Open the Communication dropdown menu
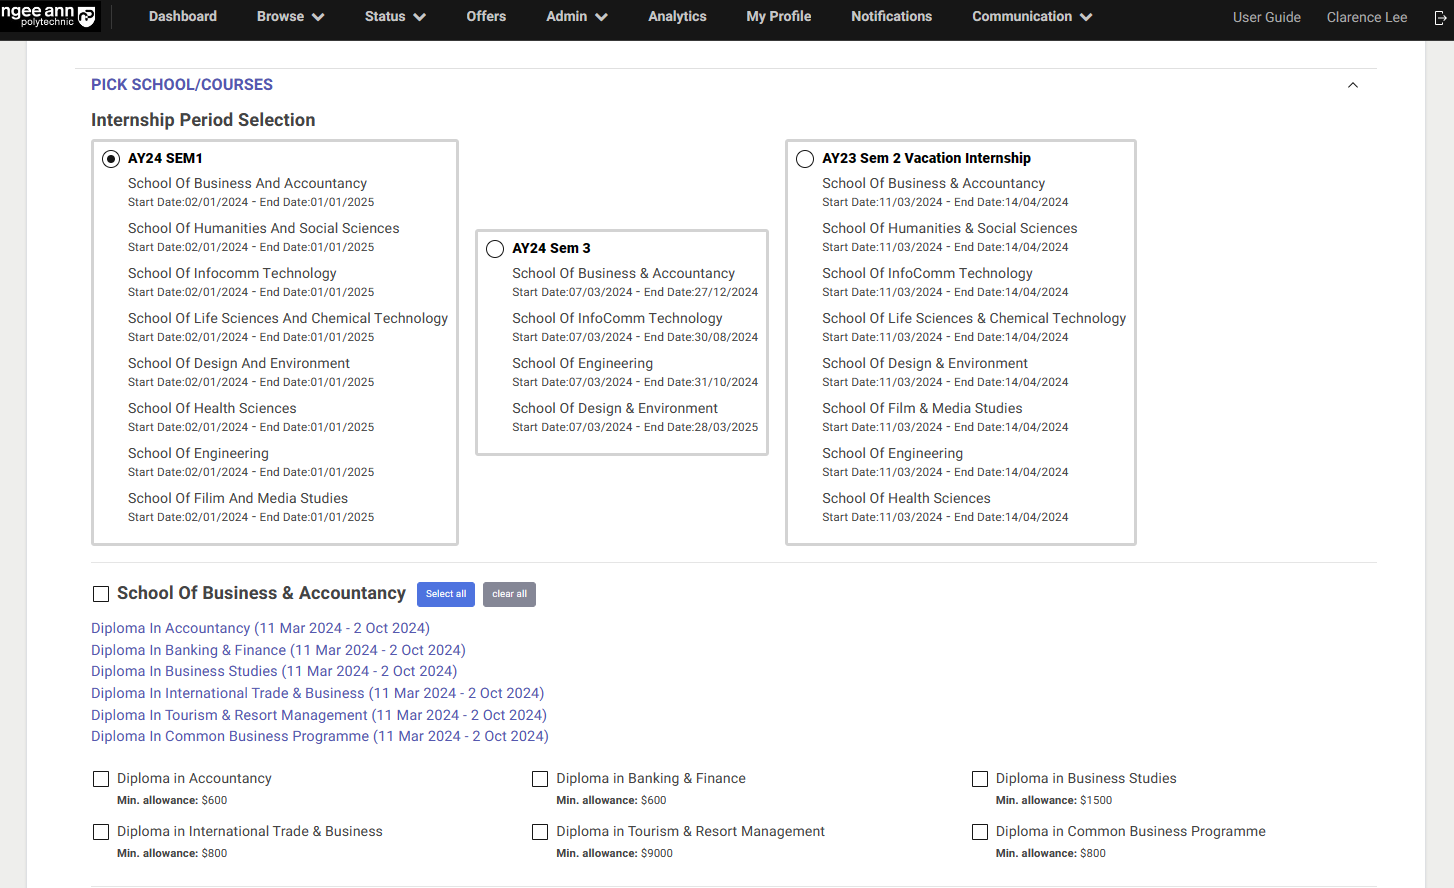This screenshot has width=1454, height=888. 1031,16
